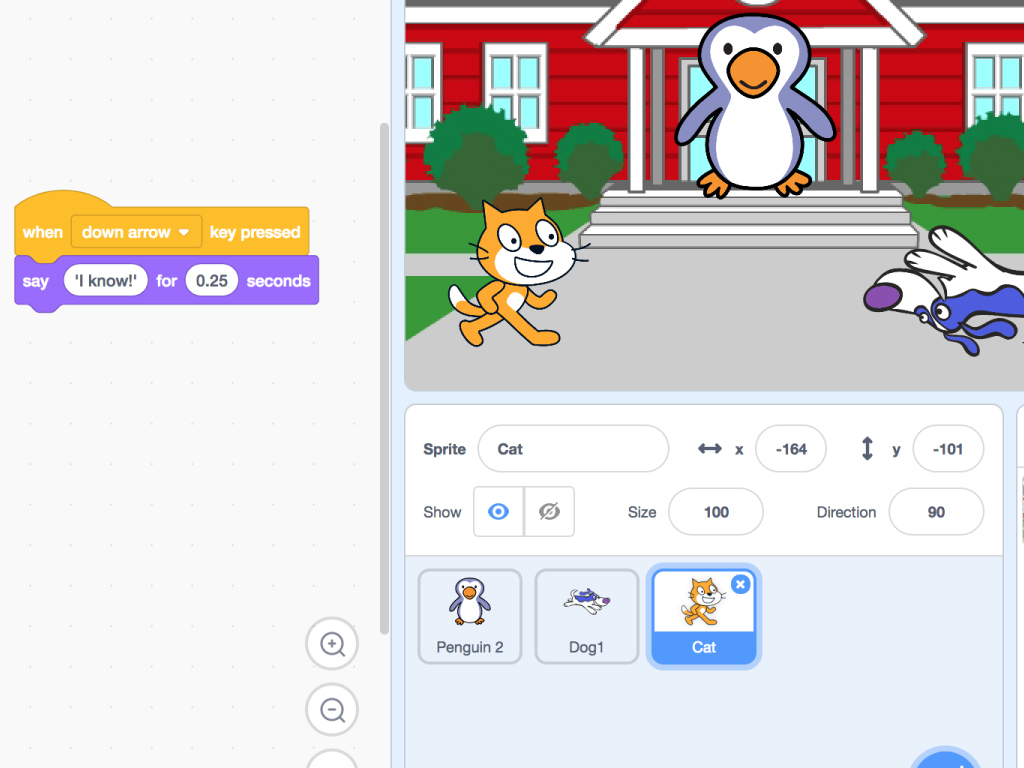The image size is (1024, 768).
Task: Click the vertical y arrows icon
Action: click(867, 449)
